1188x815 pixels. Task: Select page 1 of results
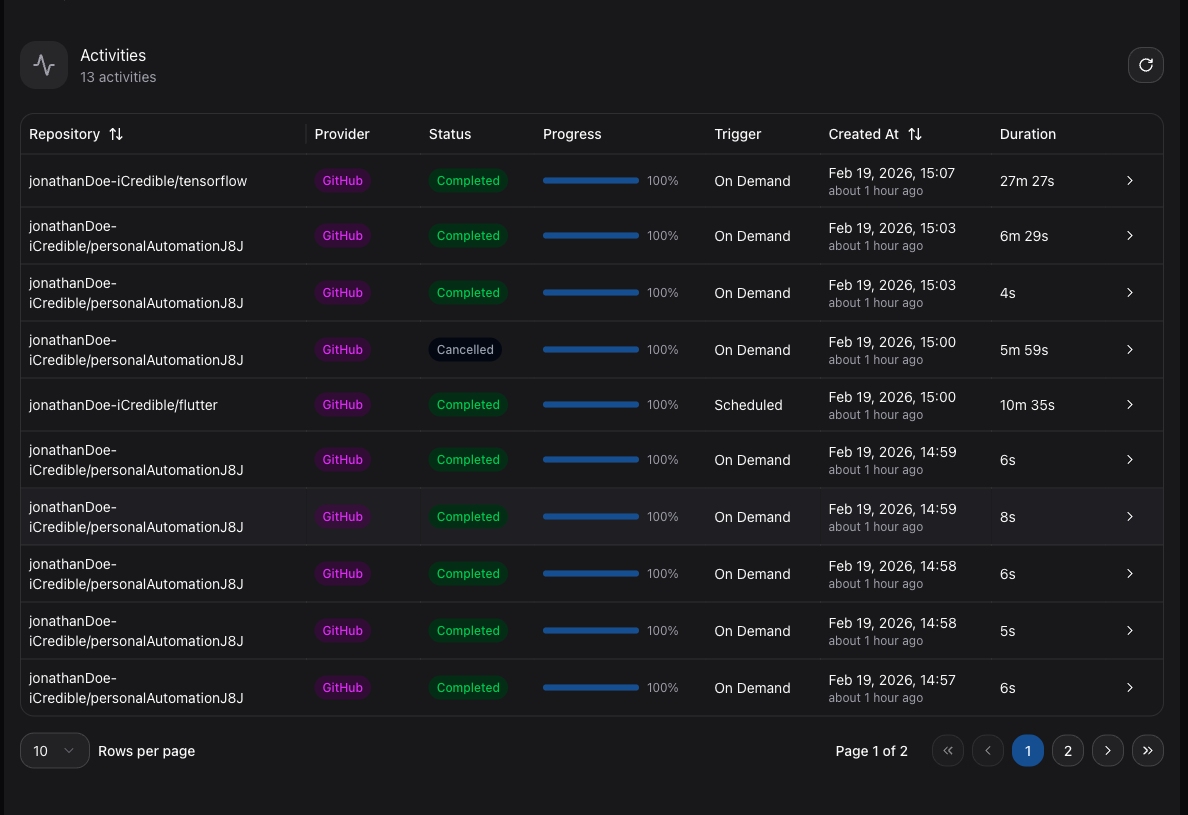[x=1027, y=750]
